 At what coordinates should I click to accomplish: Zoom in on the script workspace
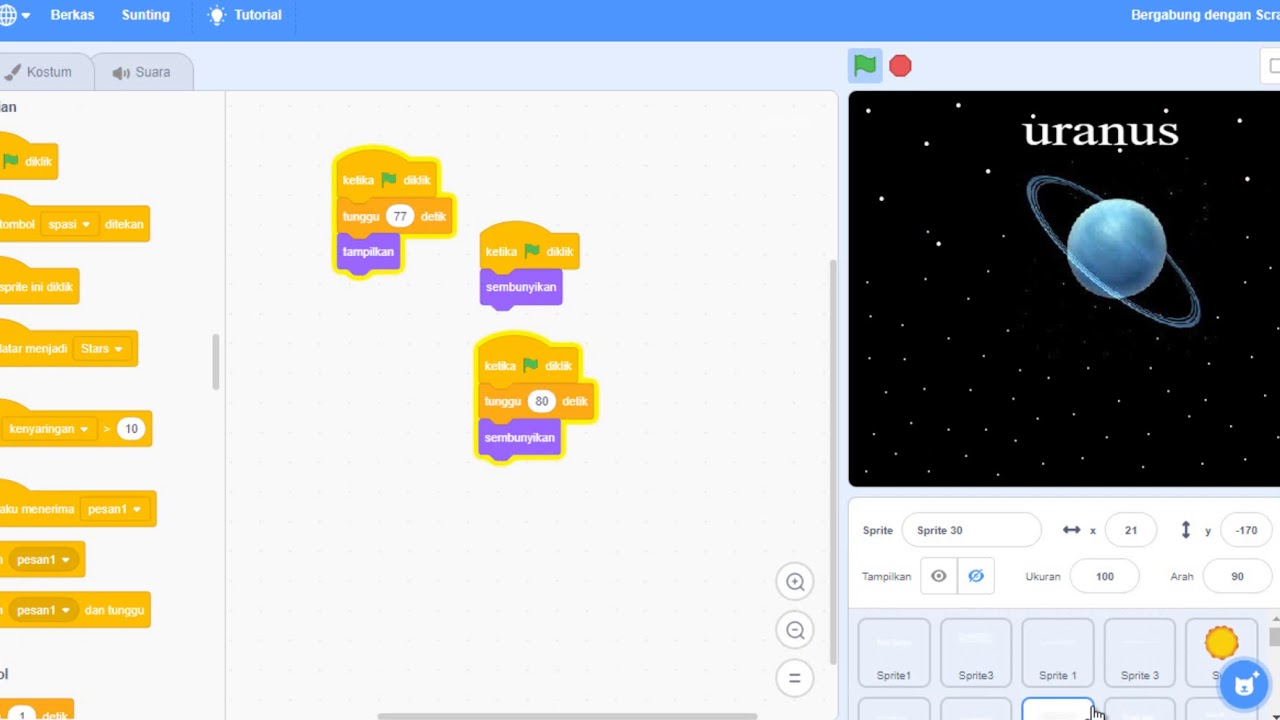click(795, 582)
